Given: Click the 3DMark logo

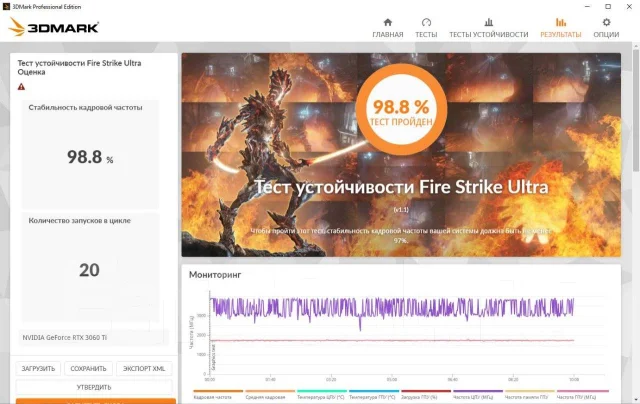Looking at the screenshot, I should click(53, 27).
